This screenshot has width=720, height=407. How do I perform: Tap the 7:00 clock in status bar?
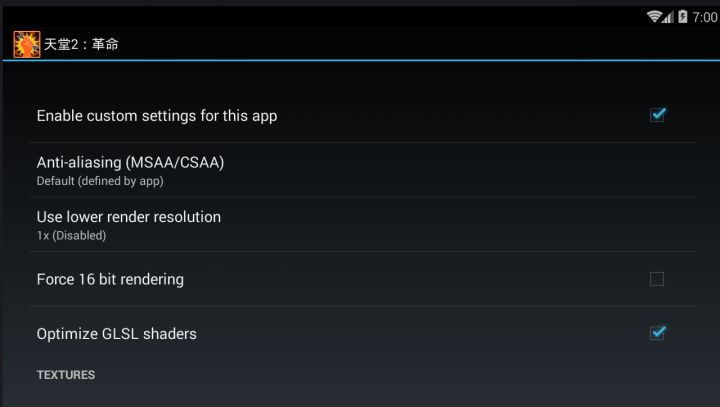tap(705, 17)
